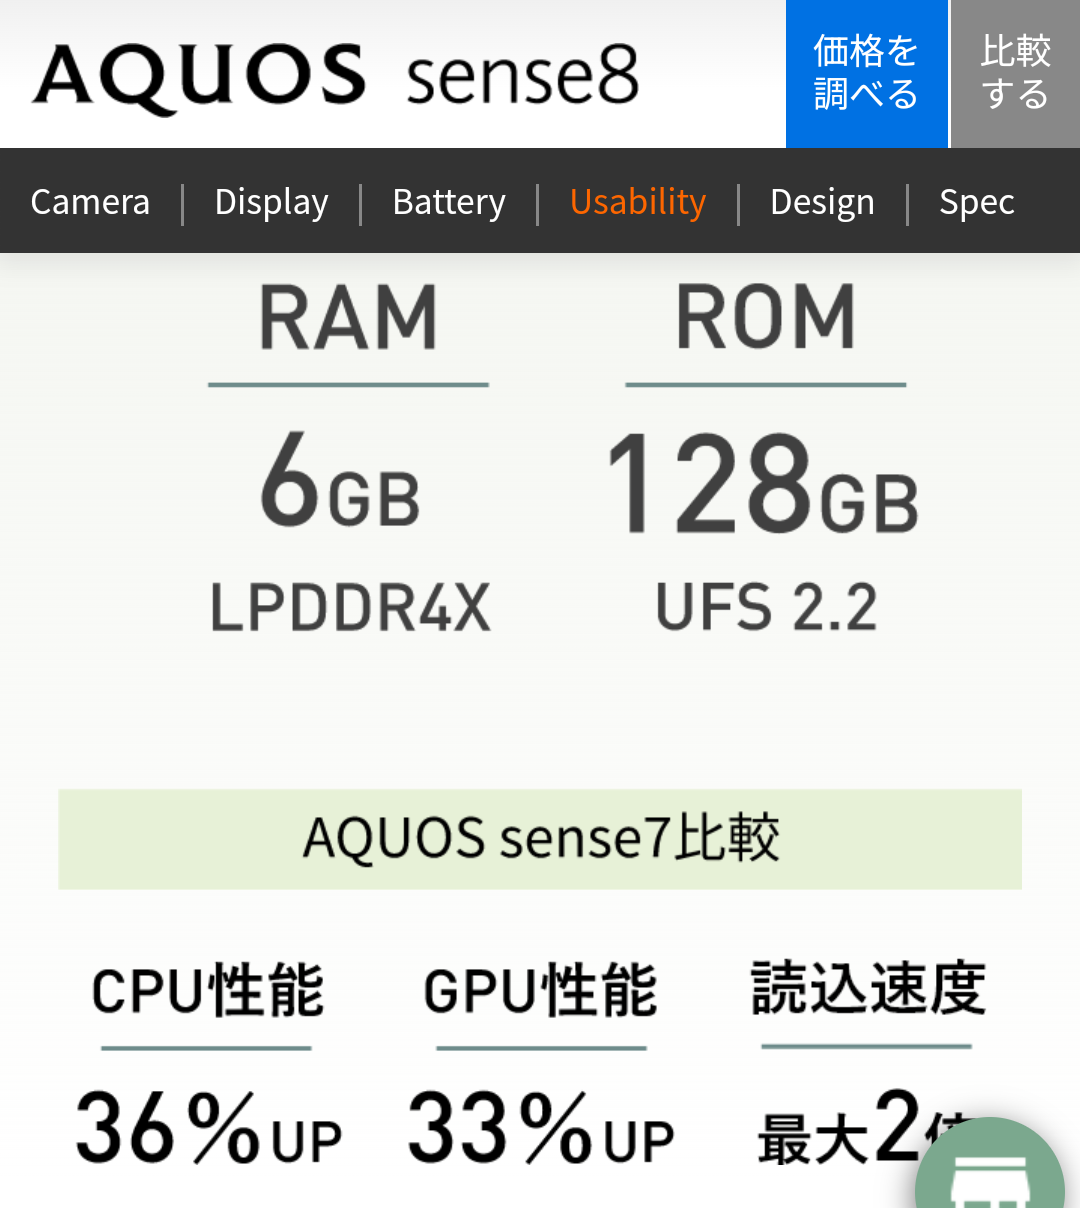
Task: Open the Design tab
Action: tap(822, 202)
